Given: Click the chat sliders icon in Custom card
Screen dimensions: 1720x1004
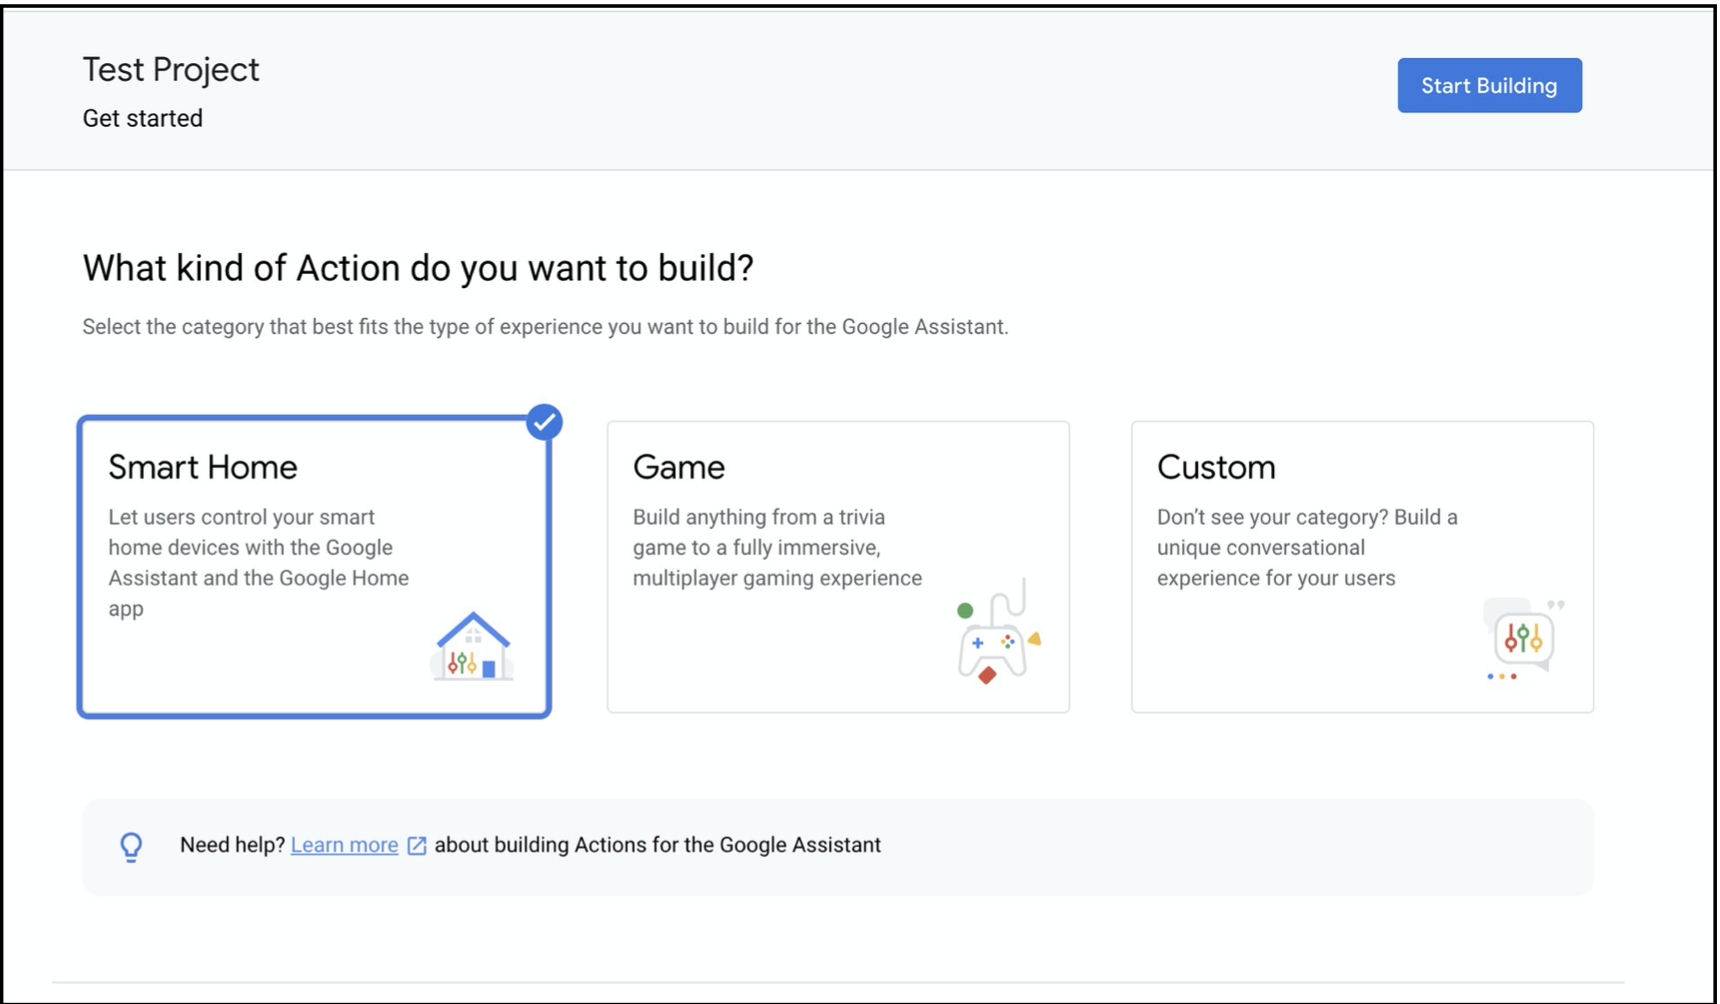Looking at the screenshot, I should click(1523, 640).
